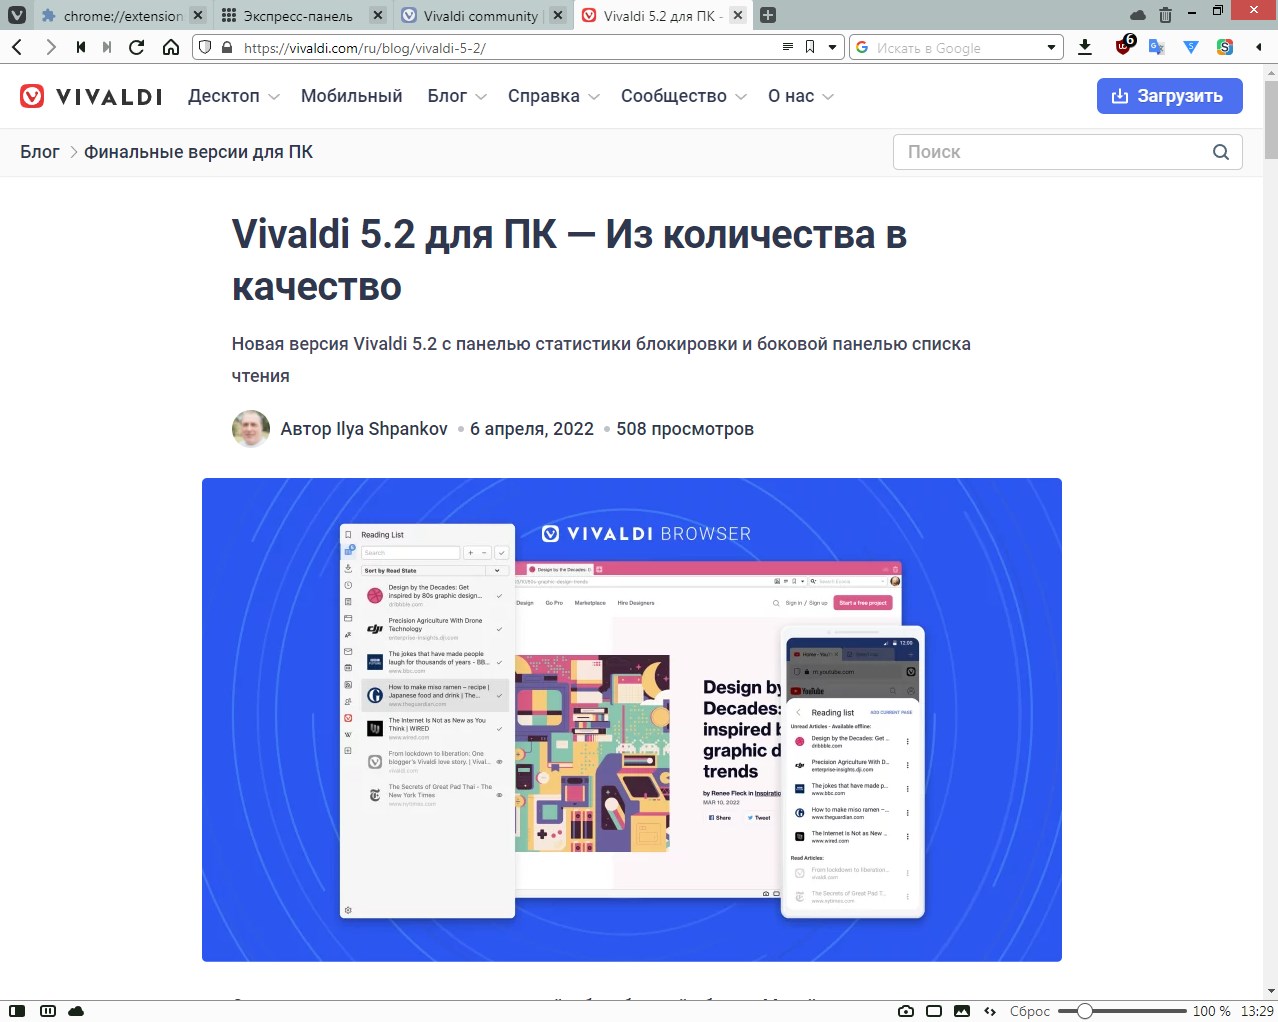Screen dimensions: 1278x1022
Task: Expand the Справка menu
Action: point(554,96)
